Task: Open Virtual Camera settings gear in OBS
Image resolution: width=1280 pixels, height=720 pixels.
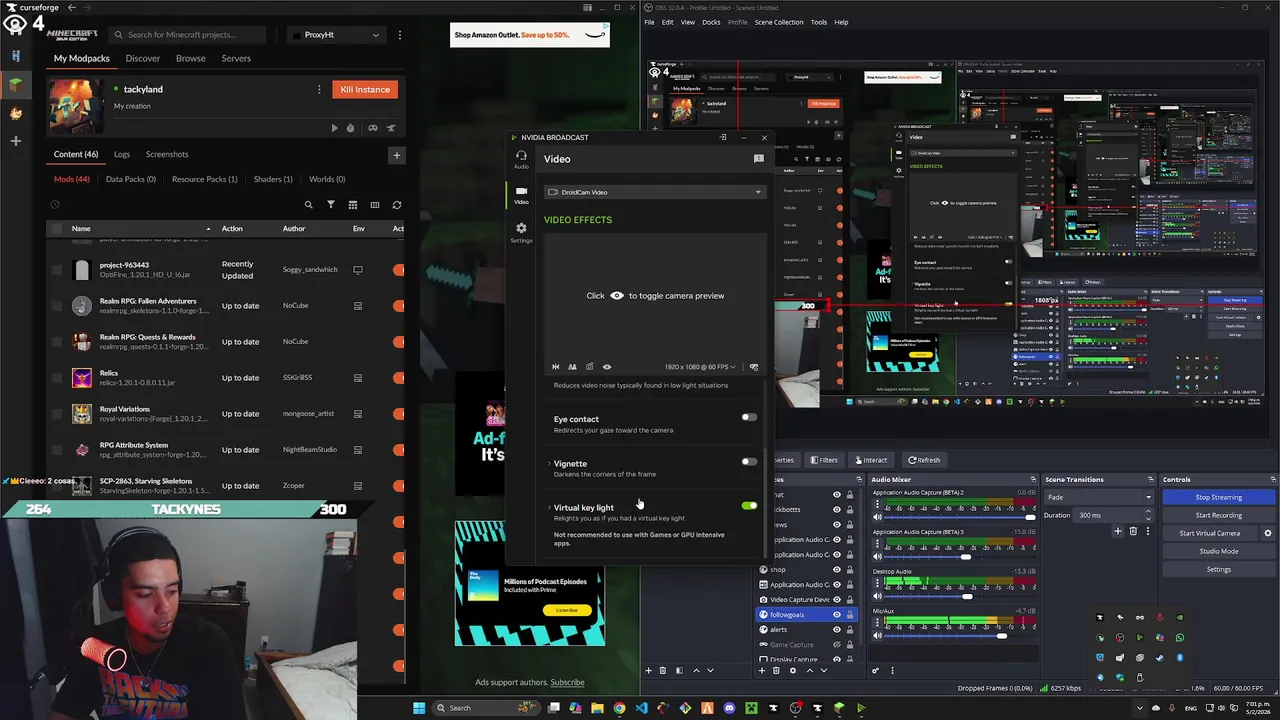Action: click(x=1268, y=533)
